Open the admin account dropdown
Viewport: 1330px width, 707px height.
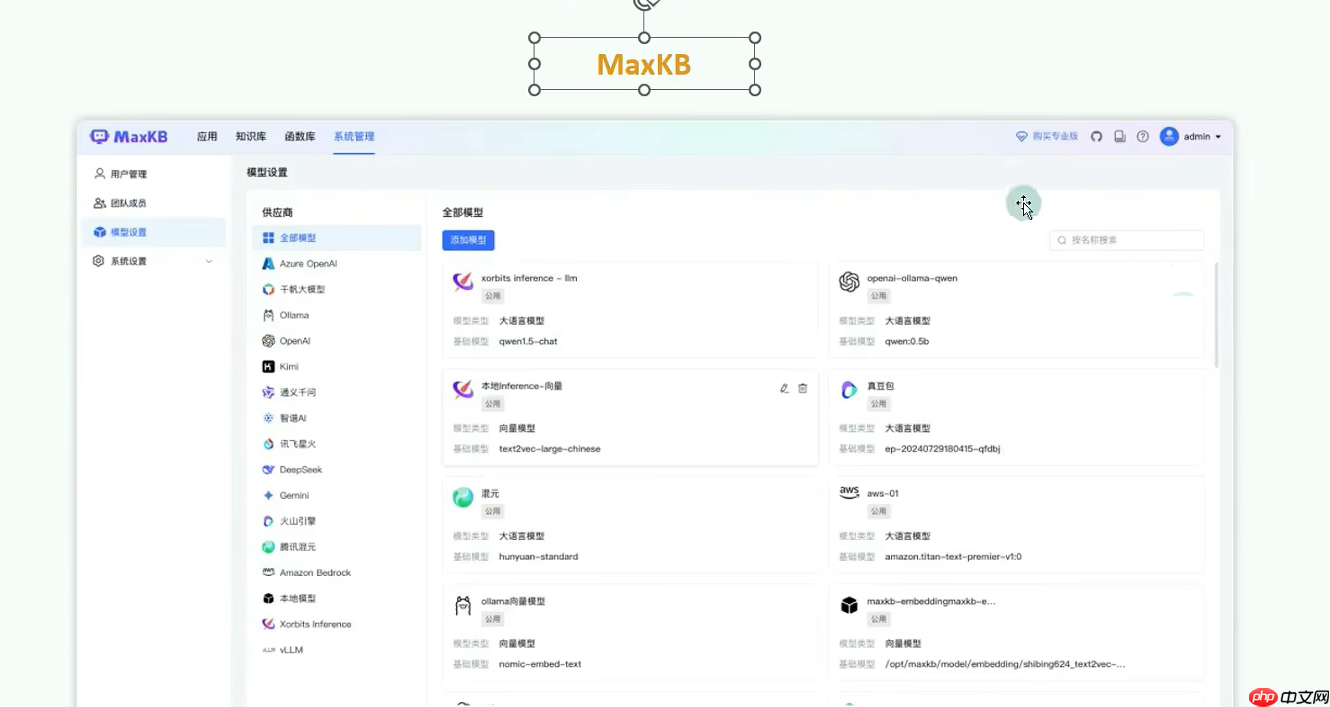tap(1192, 136)
